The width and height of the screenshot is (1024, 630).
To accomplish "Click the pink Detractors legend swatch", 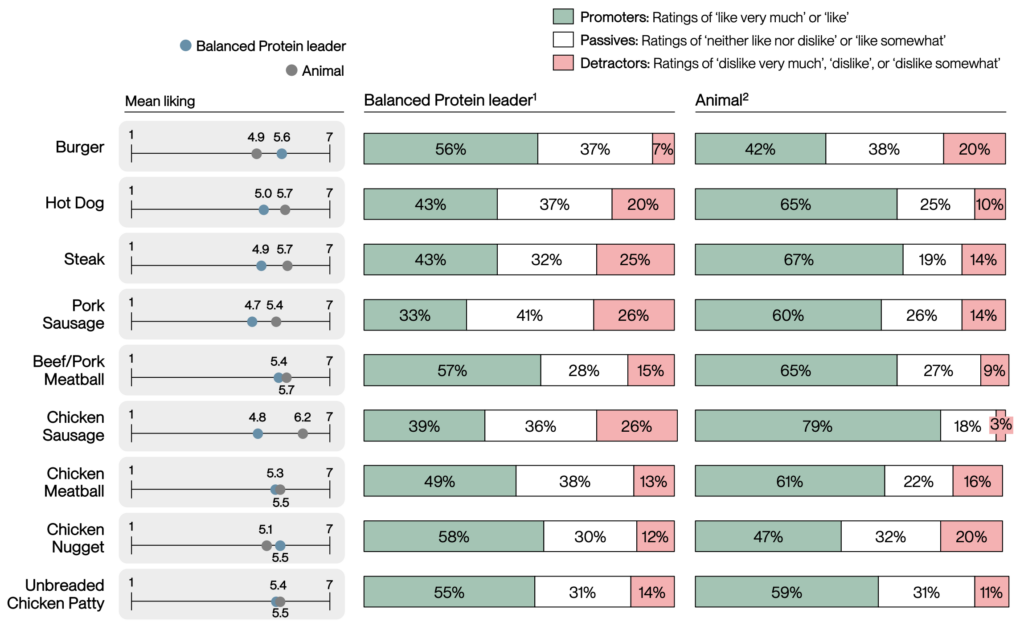I will (x=563, y=63).
